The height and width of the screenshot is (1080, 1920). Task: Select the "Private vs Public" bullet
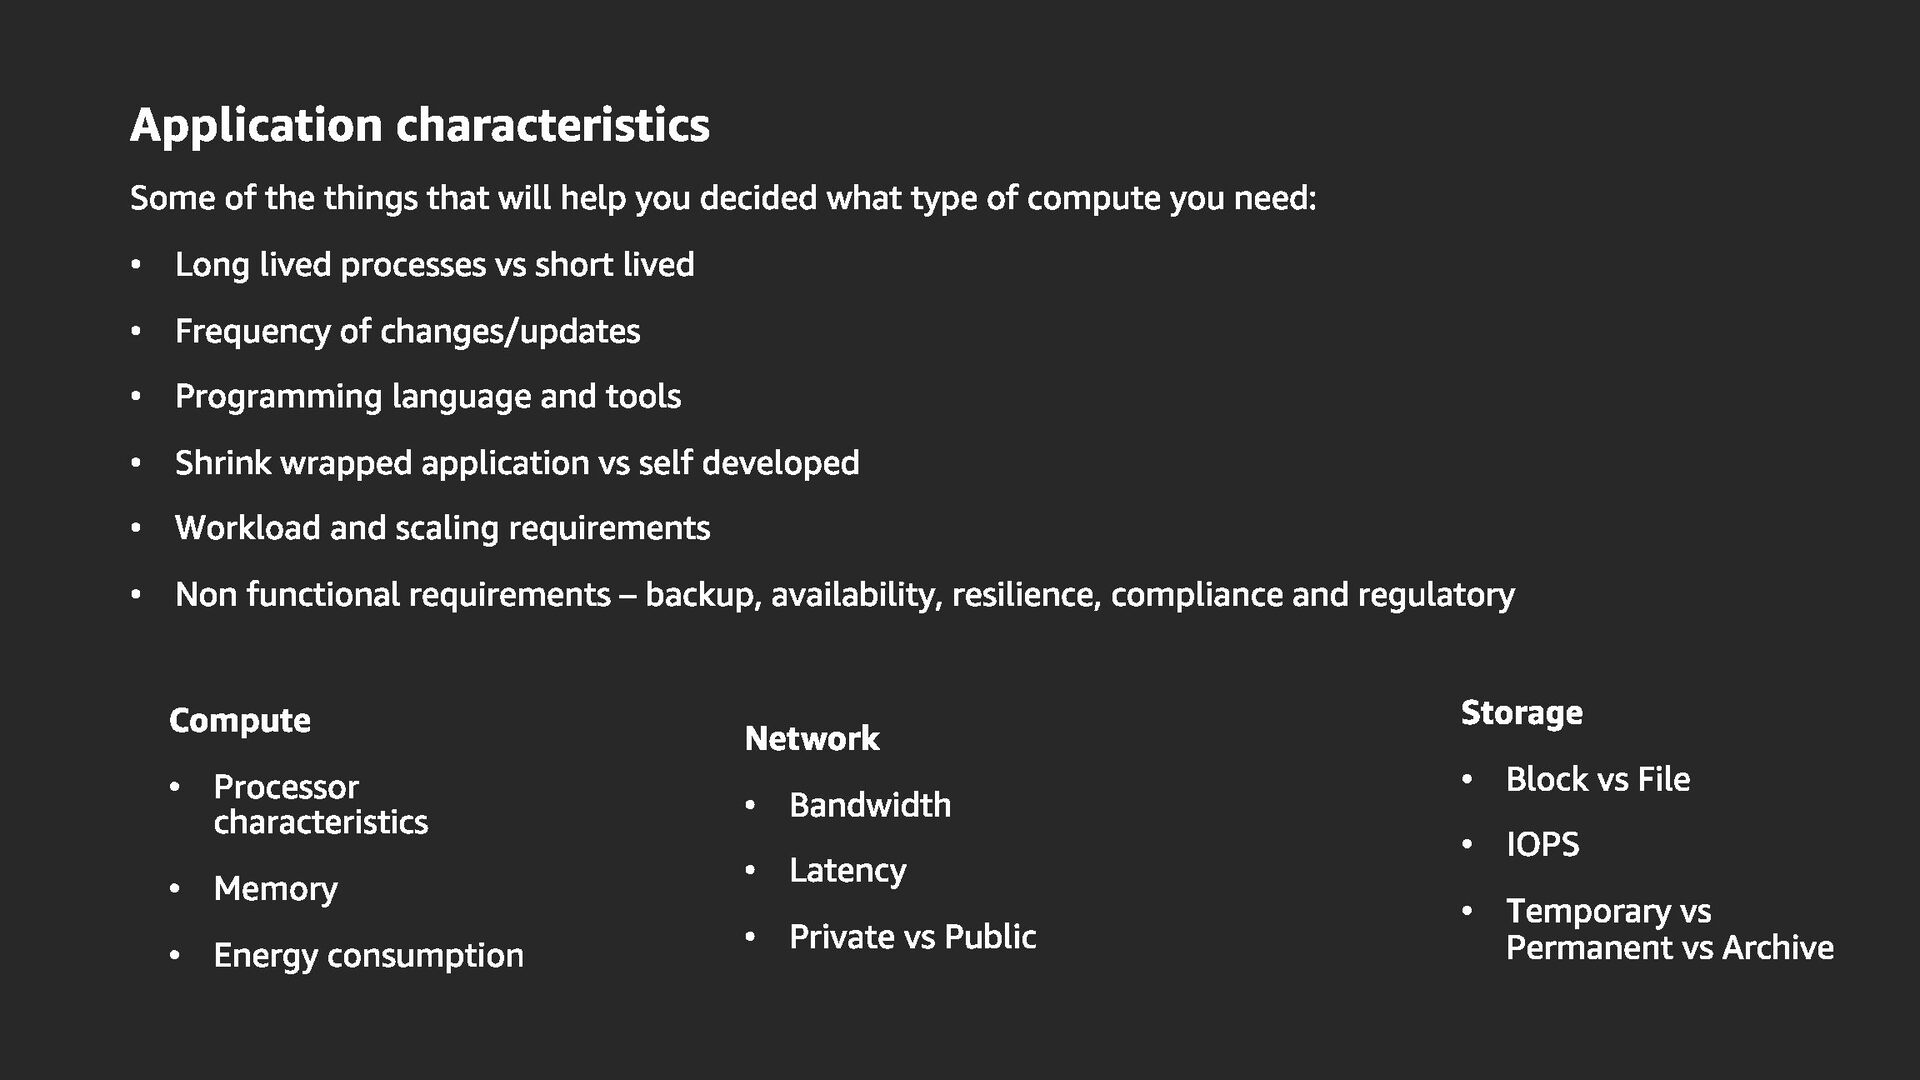pyautogui.click(x=912, y=937)
